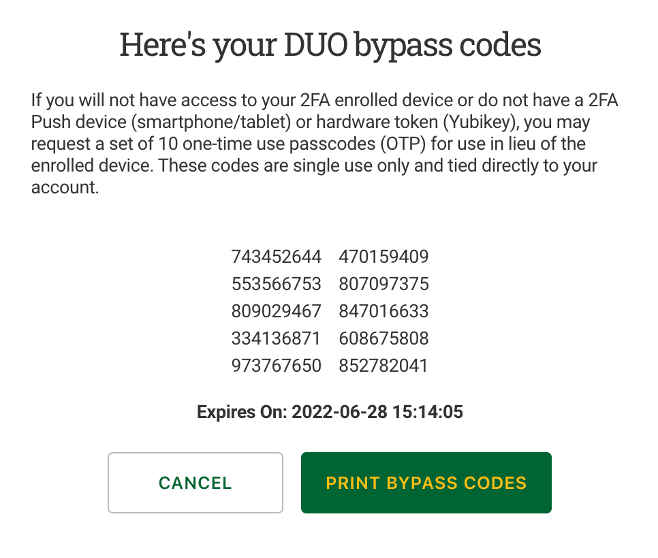Click the last code 852782041
Image resolution: width=658 pixels, height=558 pixels.
384,365
